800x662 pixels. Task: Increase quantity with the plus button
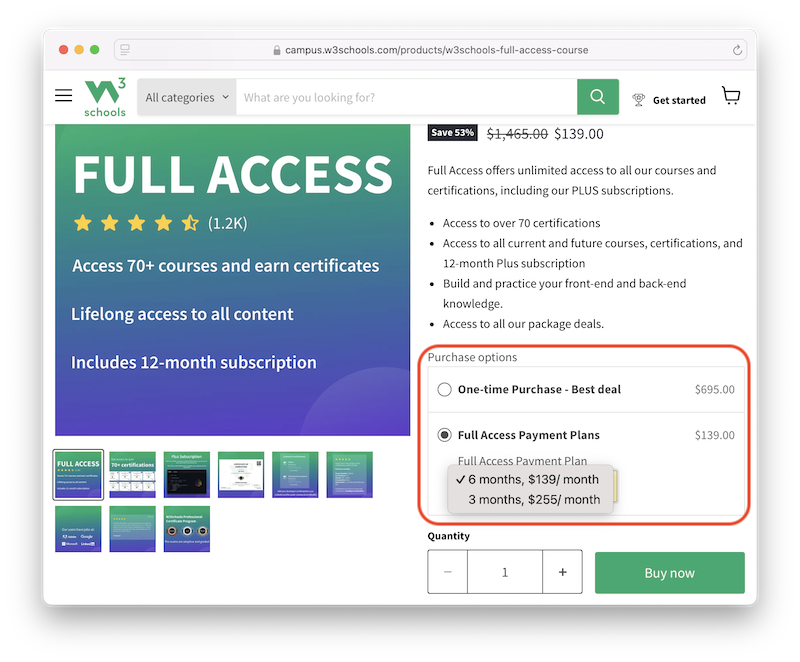[562, 572]
